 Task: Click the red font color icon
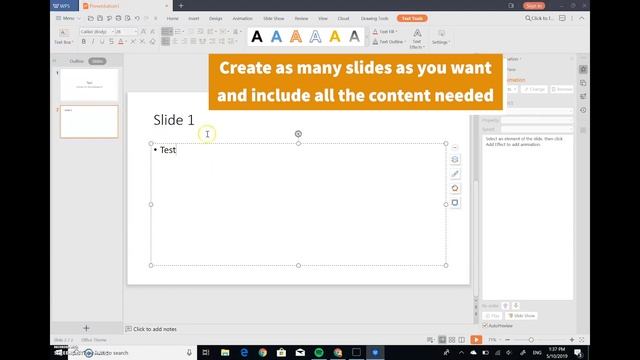click(120, 42)
